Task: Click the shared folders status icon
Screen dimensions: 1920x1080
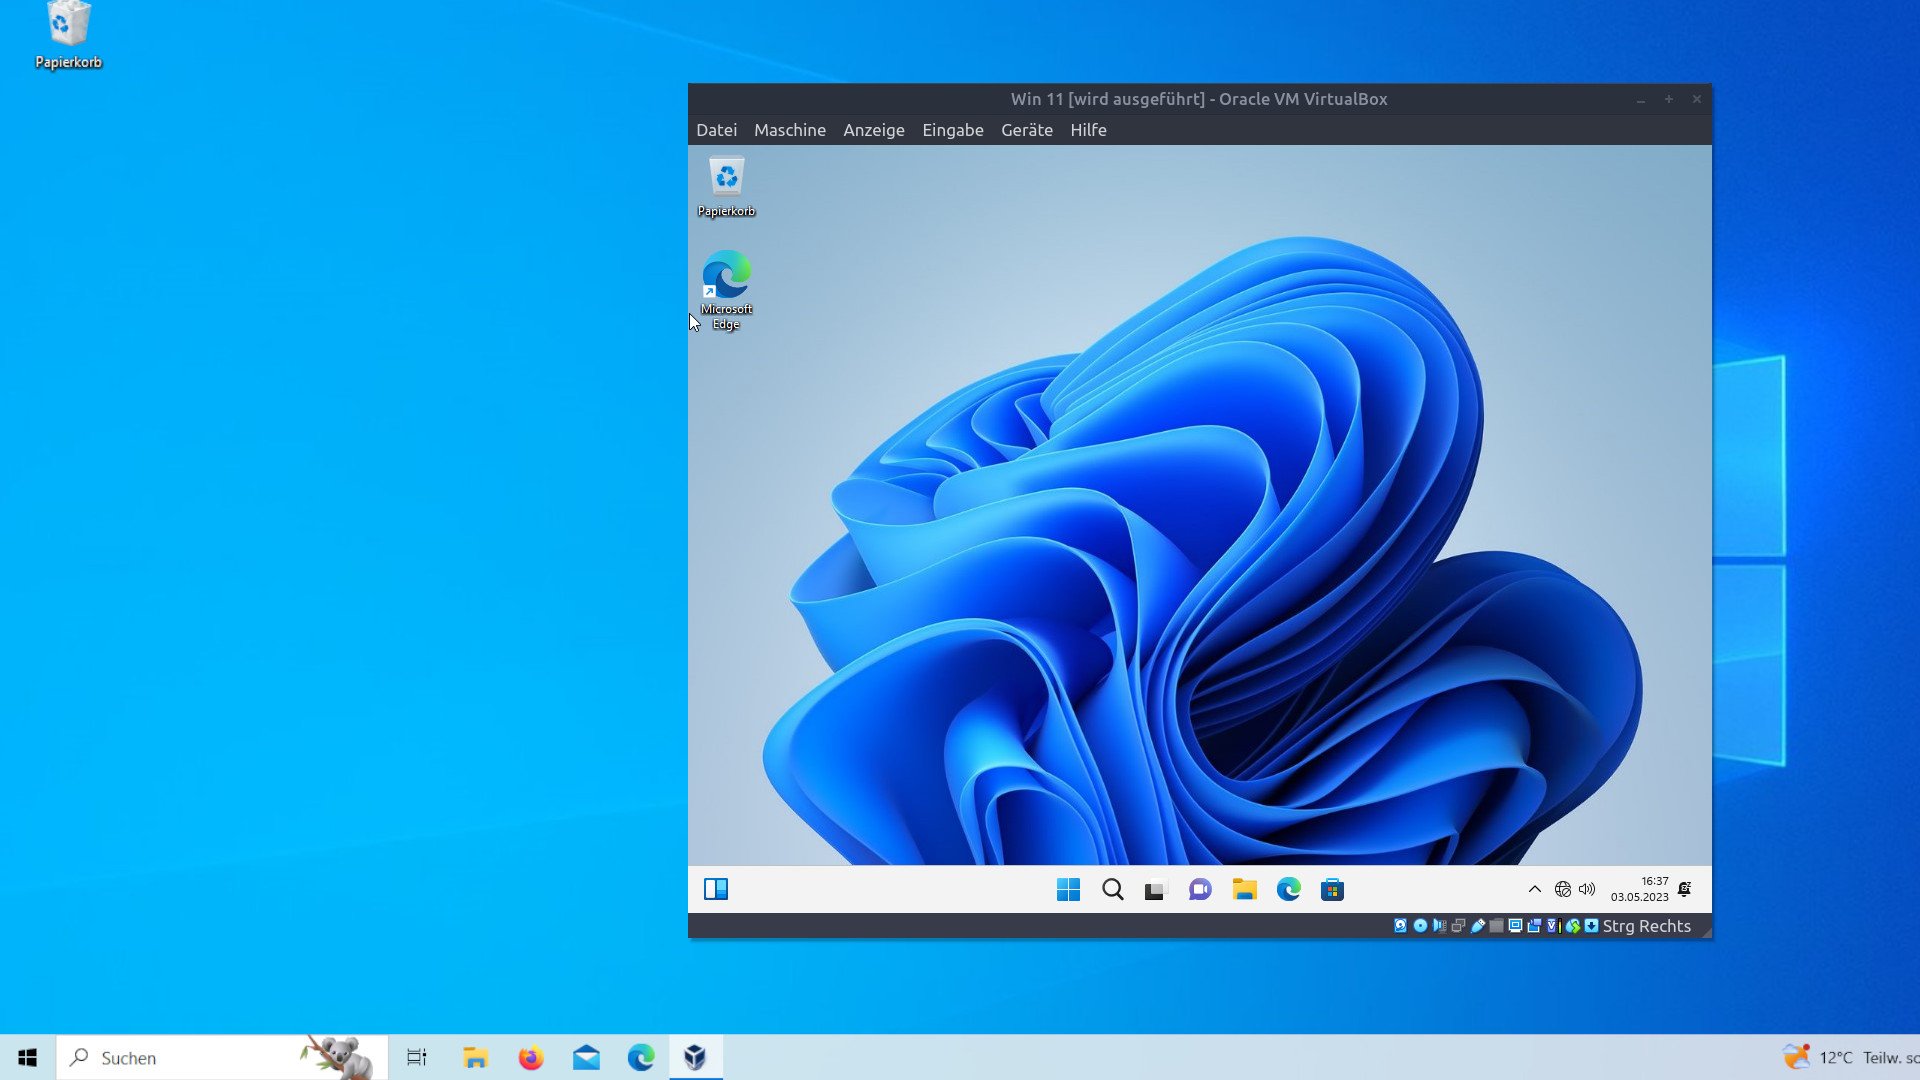Action: 1496,926
